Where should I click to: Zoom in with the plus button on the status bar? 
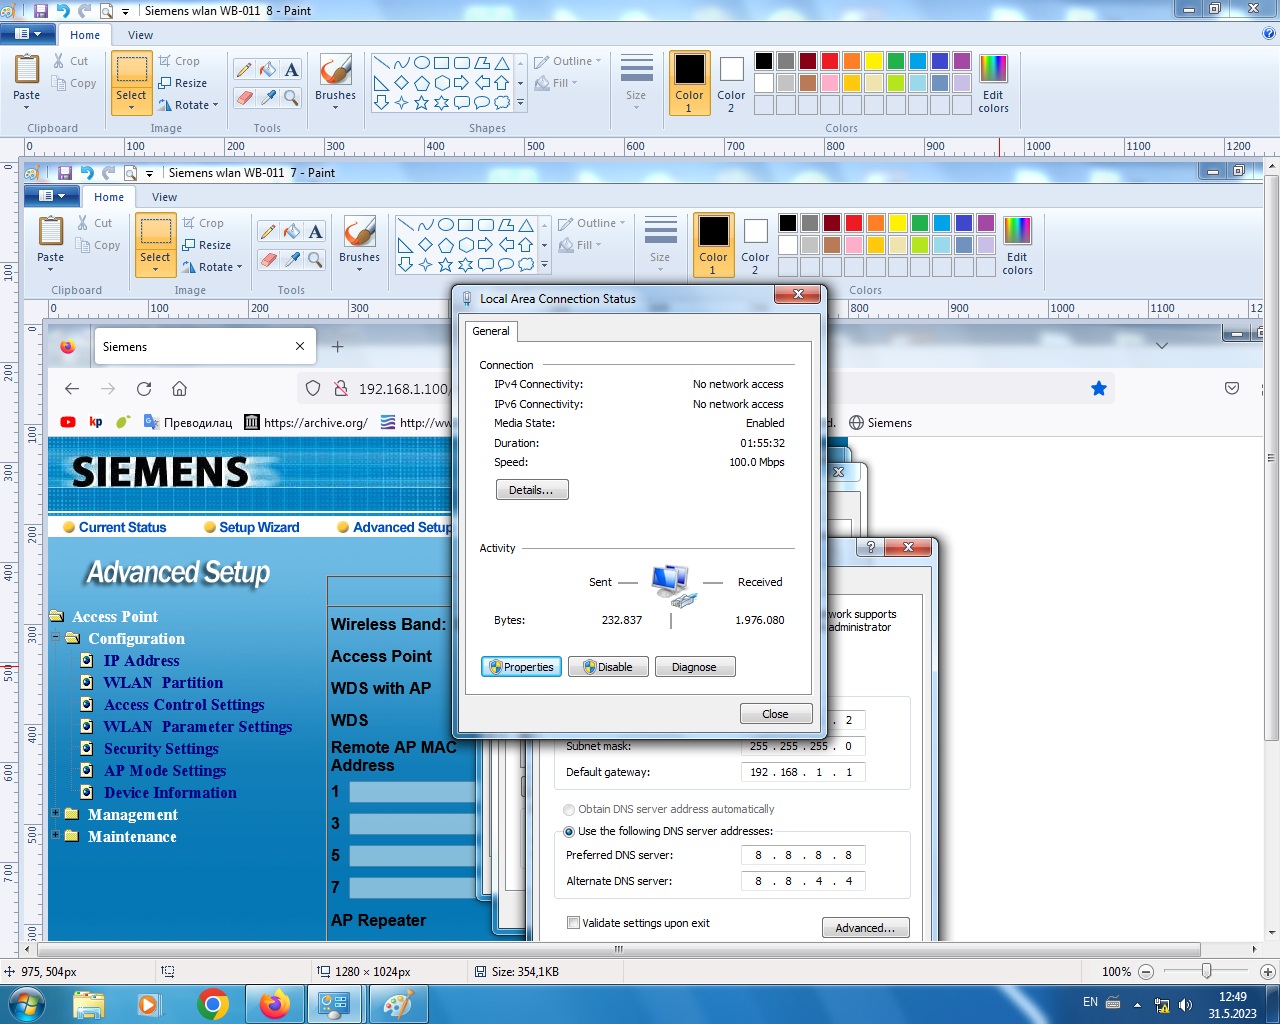point(1268,972)
